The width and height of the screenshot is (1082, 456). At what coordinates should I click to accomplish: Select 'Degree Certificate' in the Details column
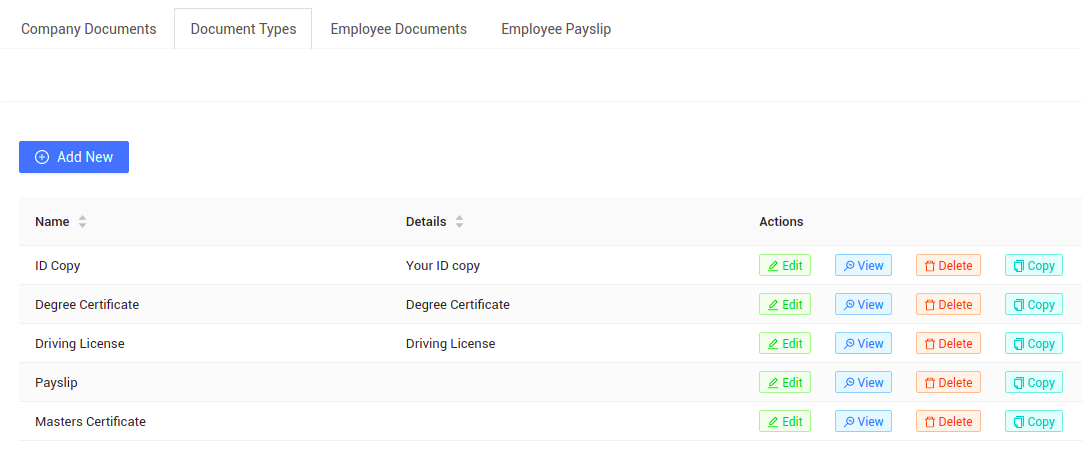pos(458,304)
